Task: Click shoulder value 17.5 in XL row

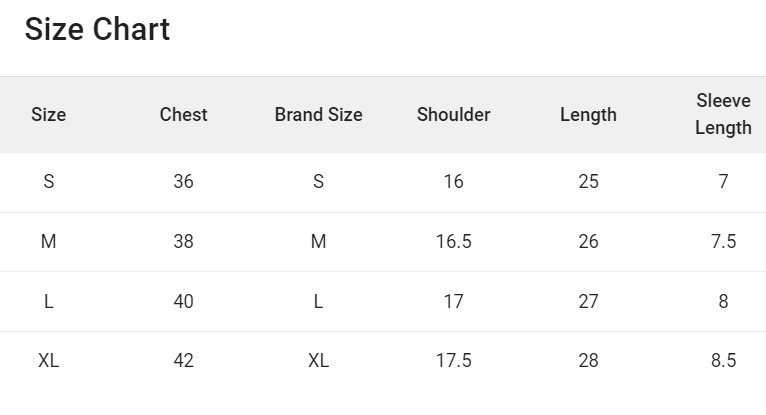Action: [x=453, y=361]
